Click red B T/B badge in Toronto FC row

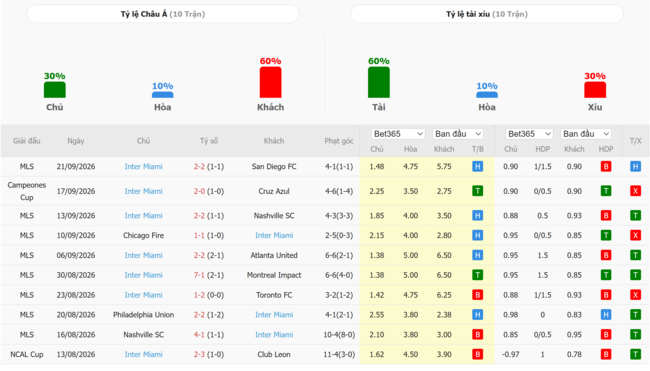tap(478, 295)
